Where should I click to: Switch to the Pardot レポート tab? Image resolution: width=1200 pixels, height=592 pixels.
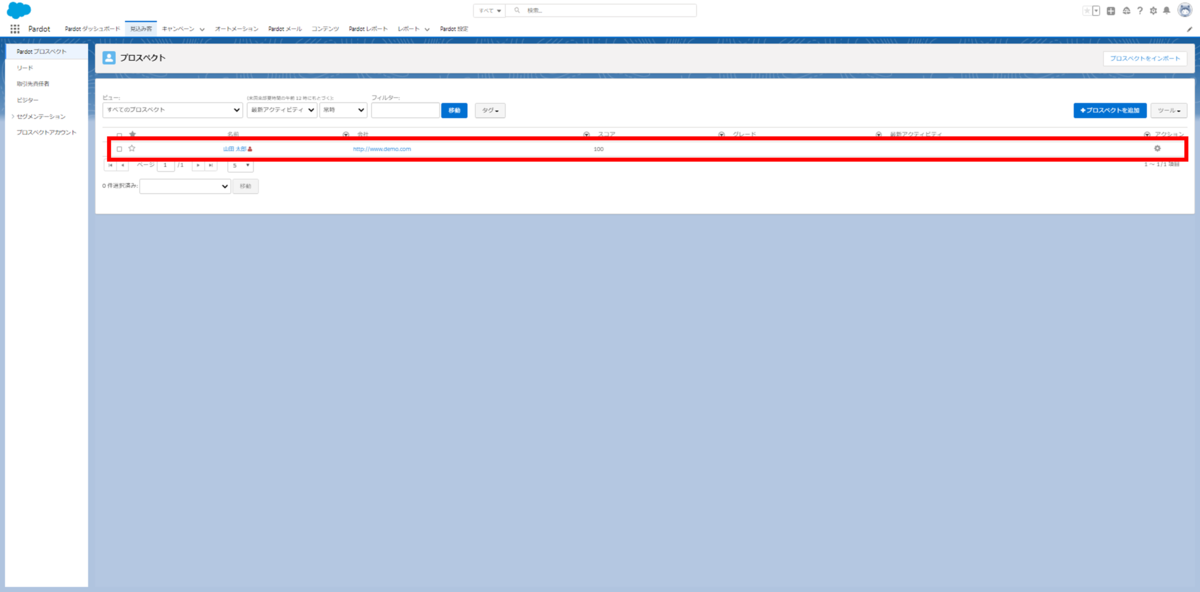[x=368, y=29]
